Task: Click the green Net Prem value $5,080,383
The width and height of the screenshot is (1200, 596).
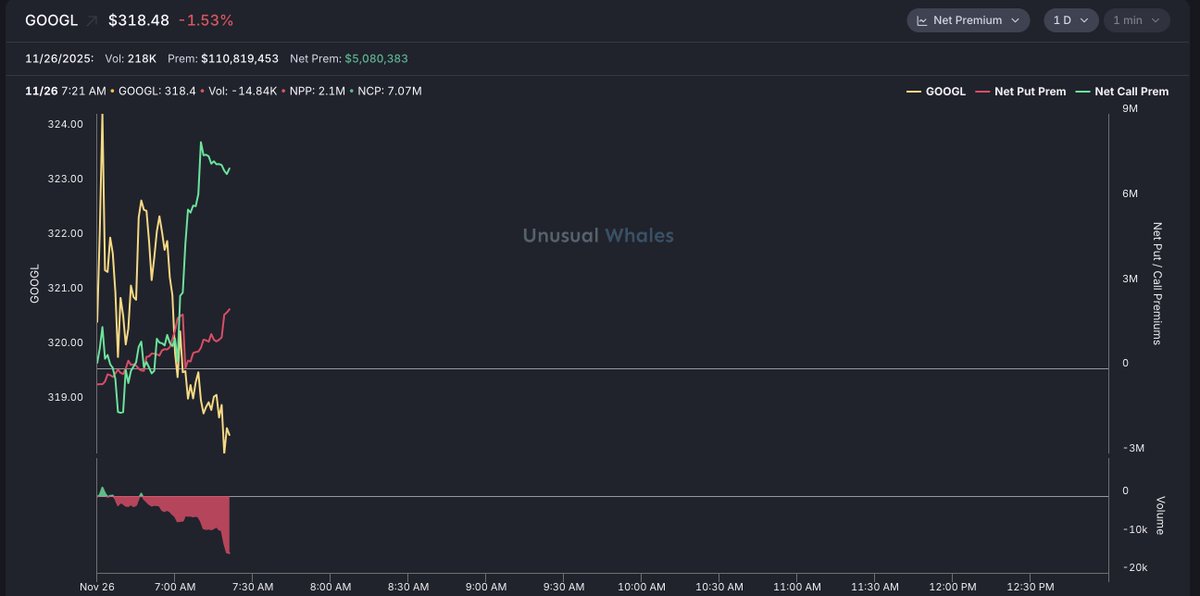Action: [x=376, y=59]
